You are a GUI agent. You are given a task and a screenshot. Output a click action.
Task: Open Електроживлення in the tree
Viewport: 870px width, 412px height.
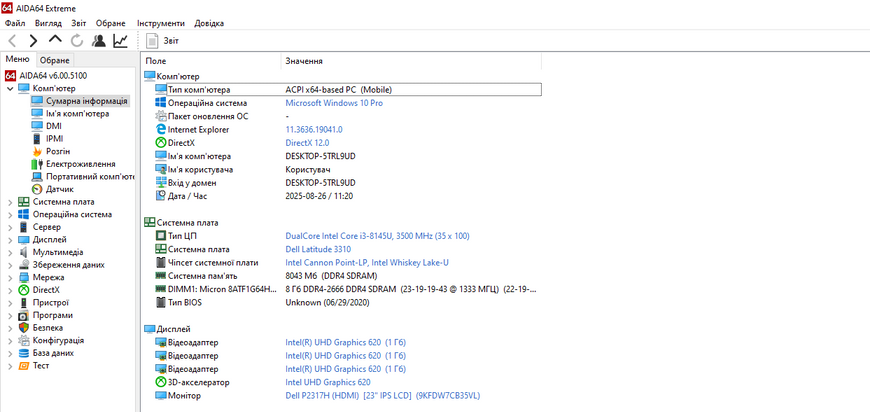(80, 164)
